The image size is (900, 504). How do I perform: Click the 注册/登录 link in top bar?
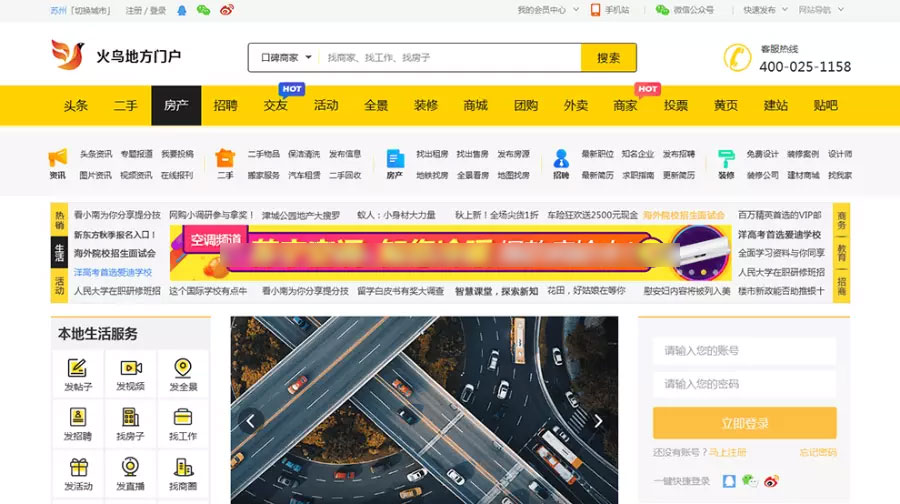click(146, 10)
